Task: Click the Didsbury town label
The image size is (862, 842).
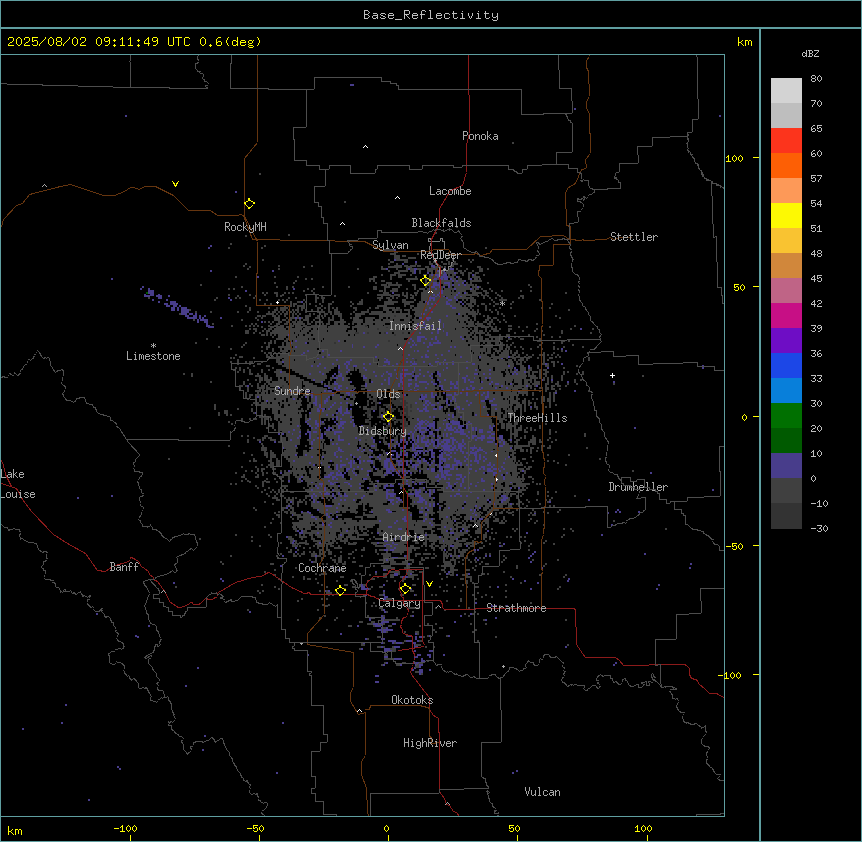Action: coord(383,431)
